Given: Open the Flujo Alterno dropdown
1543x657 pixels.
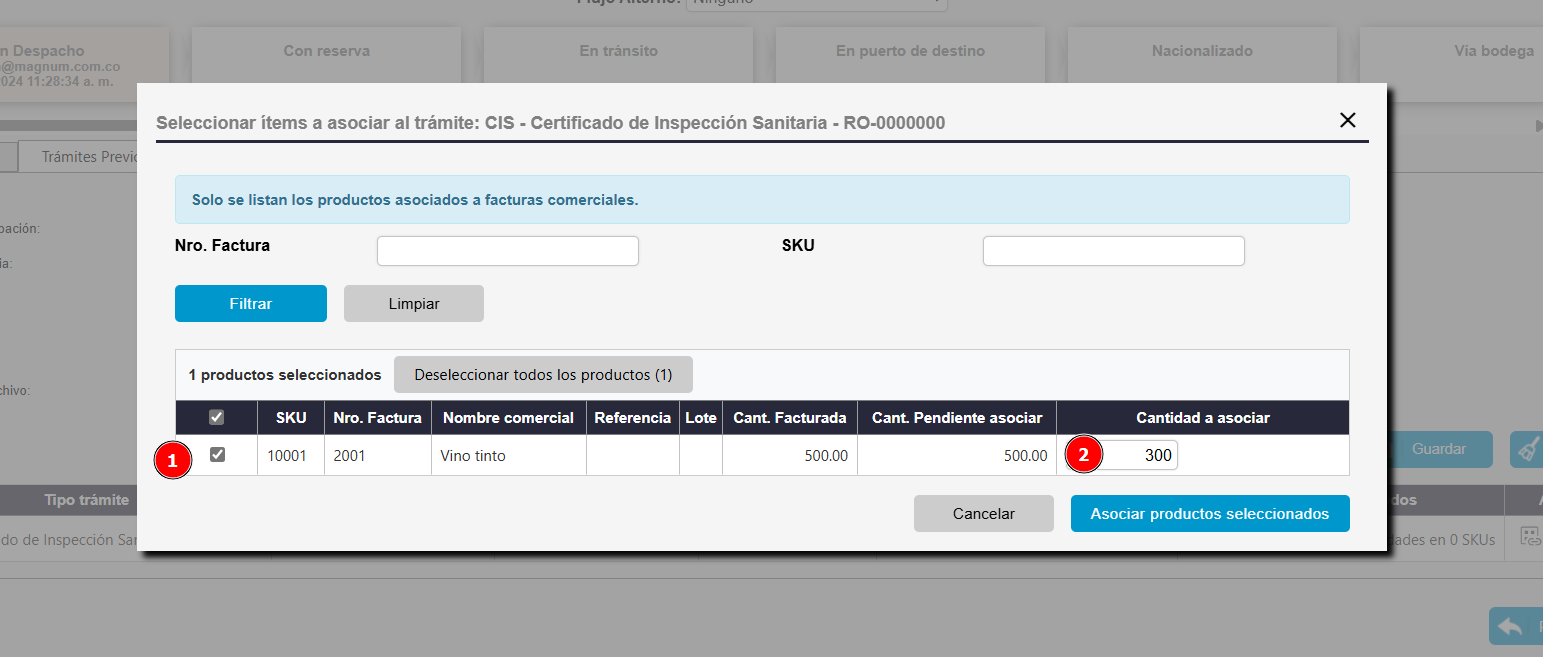Looking at the screenshot, I should pos(816,3).
